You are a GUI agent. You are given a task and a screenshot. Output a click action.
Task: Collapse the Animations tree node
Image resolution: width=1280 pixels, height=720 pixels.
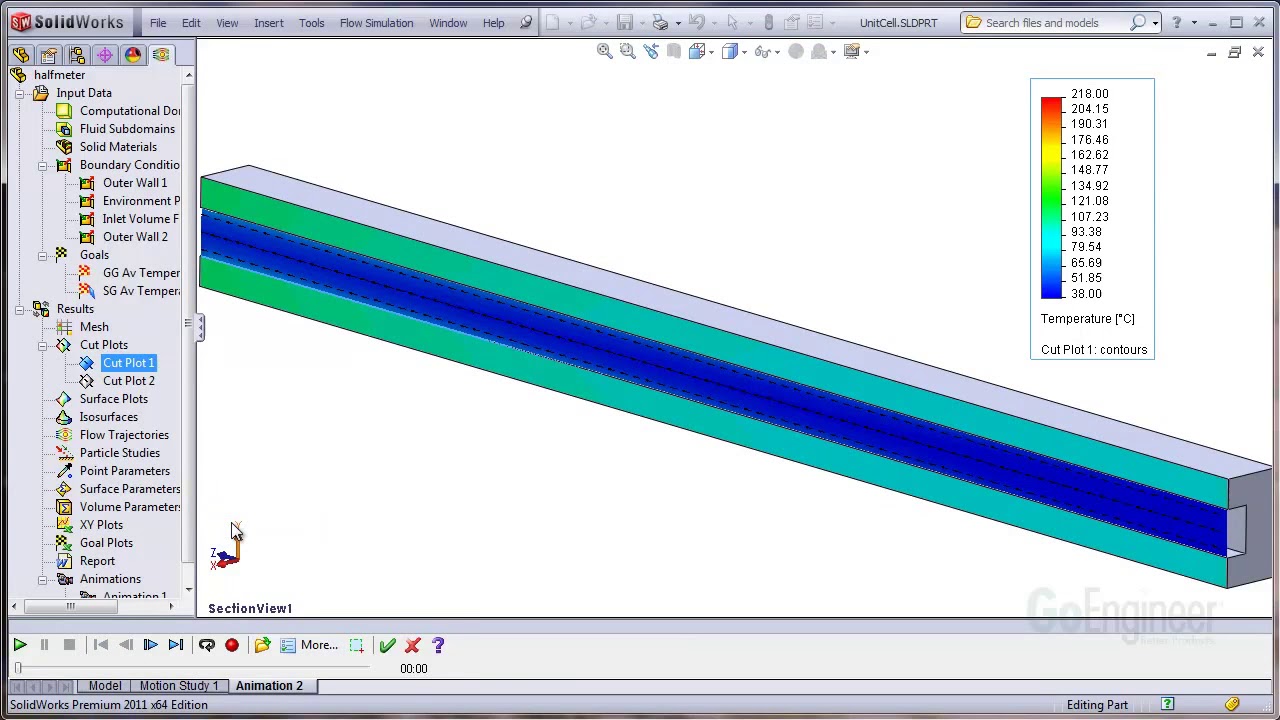(x=42, y=579)
